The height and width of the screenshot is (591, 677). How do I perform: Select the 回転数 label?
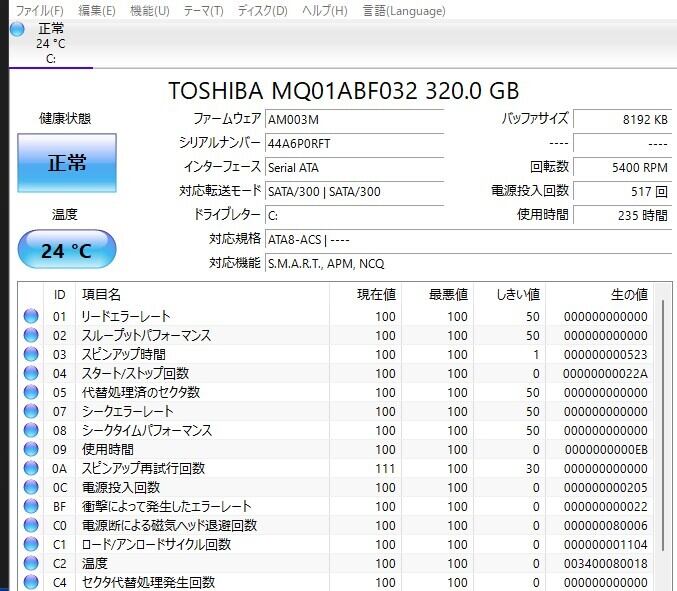point(549,167)
